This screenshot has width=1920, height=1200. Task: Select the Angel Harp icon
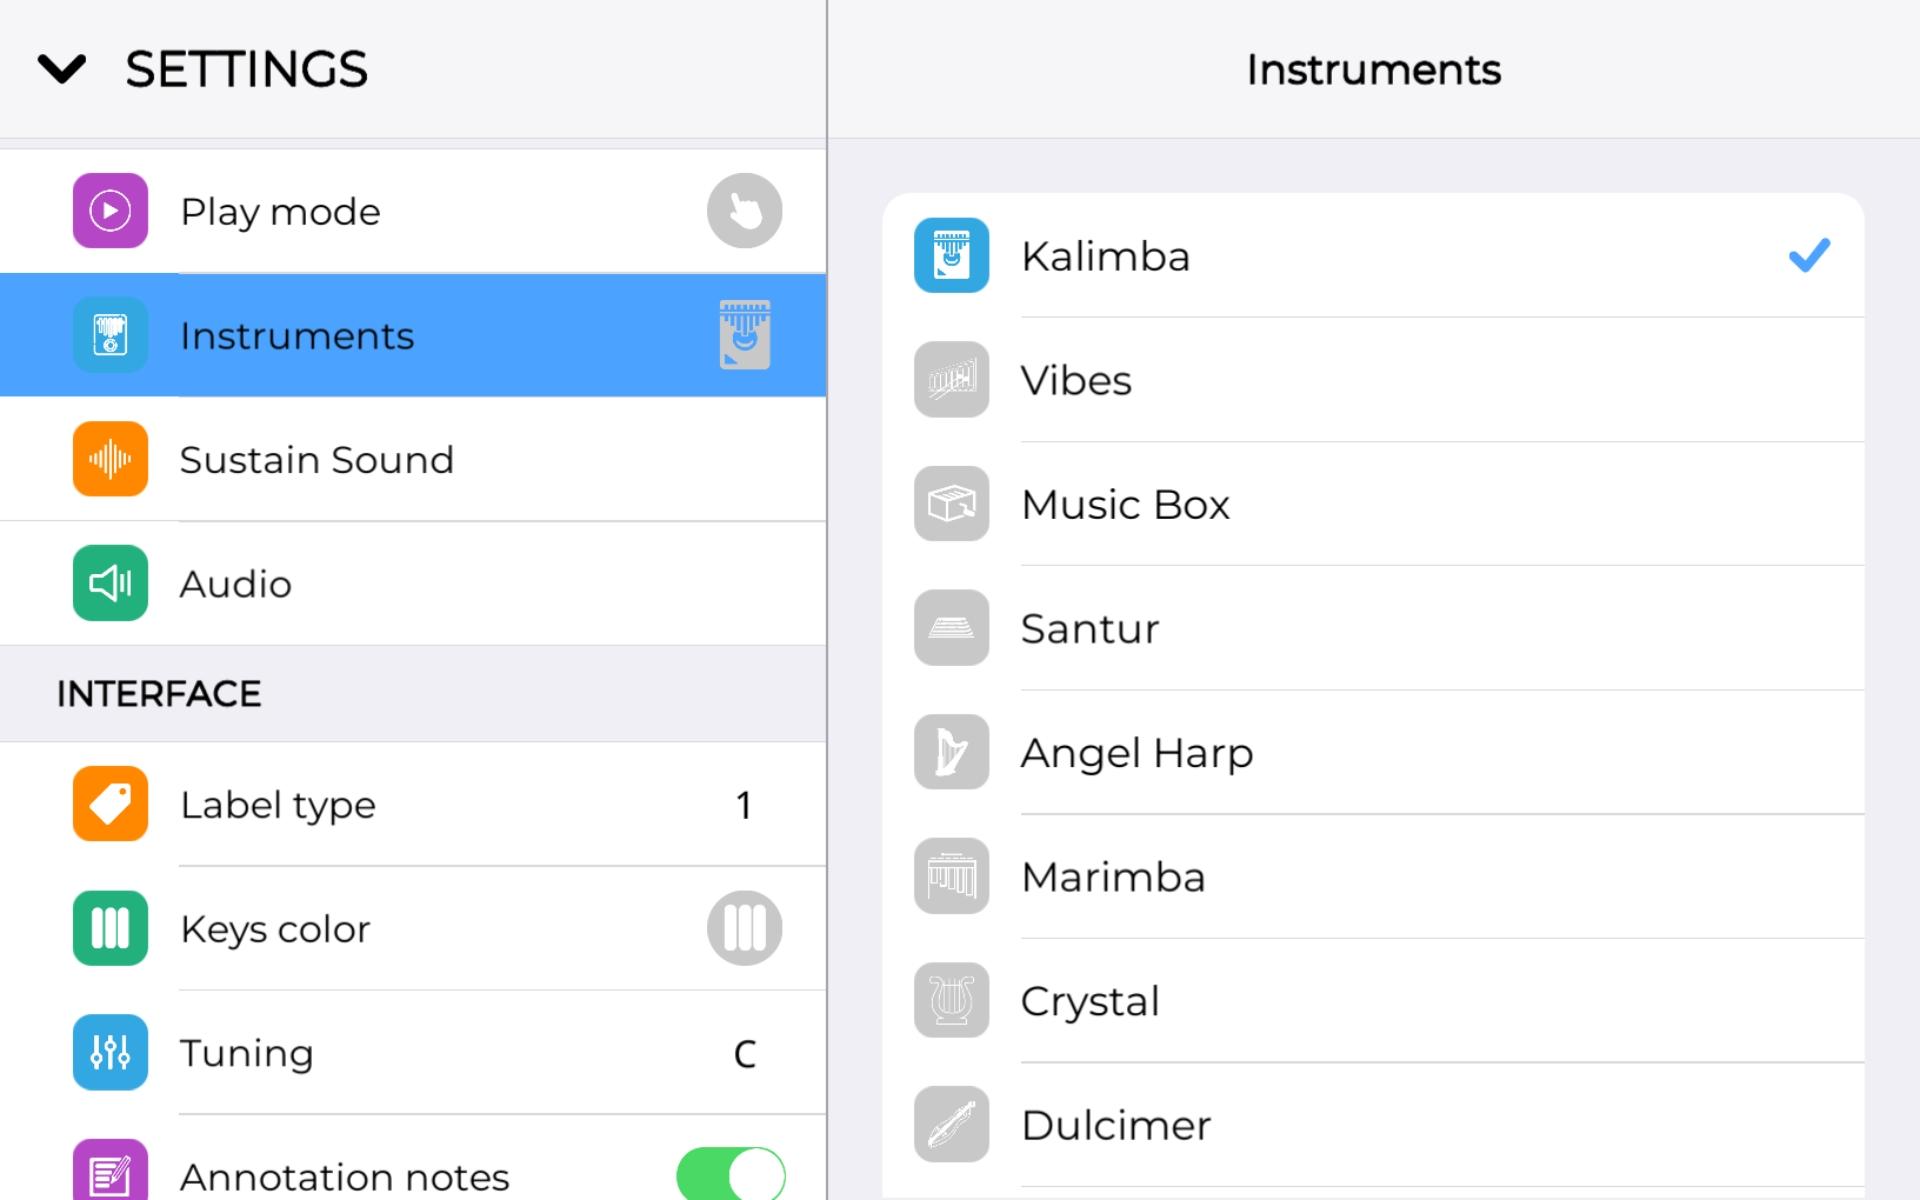point(951,751)
